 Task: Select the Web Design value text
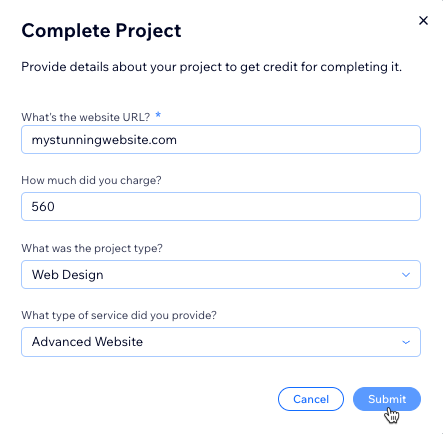pyautogui.click(x=68, y=275)
